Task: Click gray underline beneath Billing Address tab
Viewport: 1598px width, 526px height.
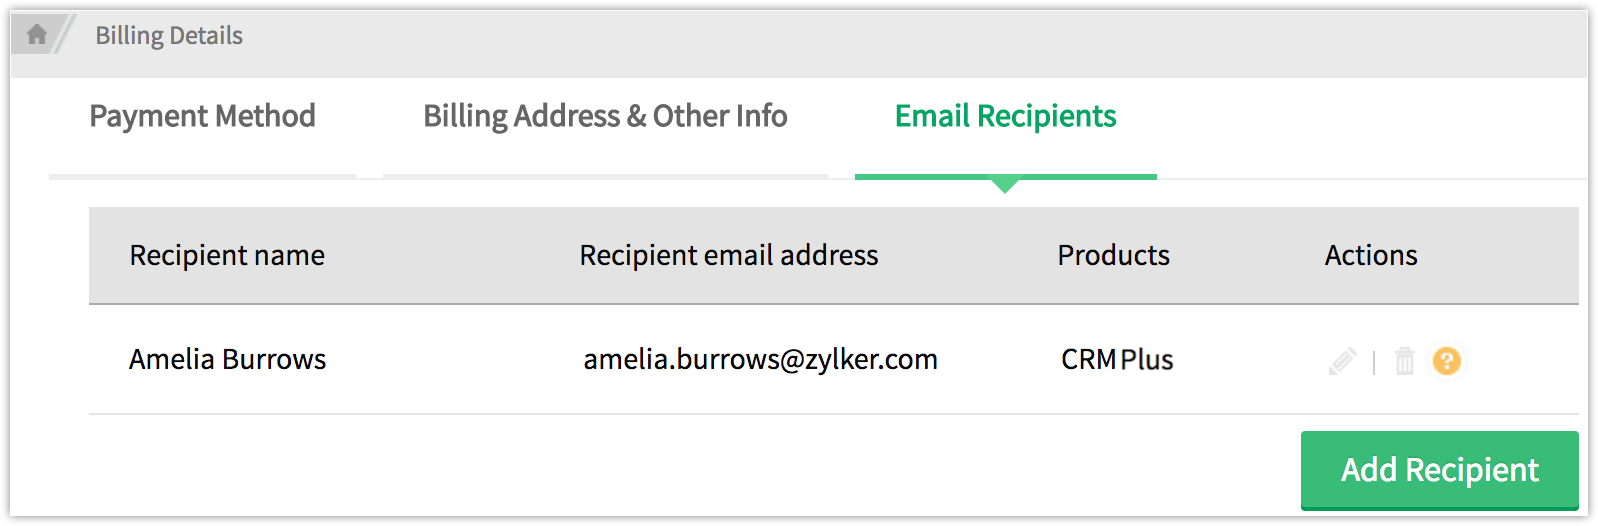Action: (605, 177)
